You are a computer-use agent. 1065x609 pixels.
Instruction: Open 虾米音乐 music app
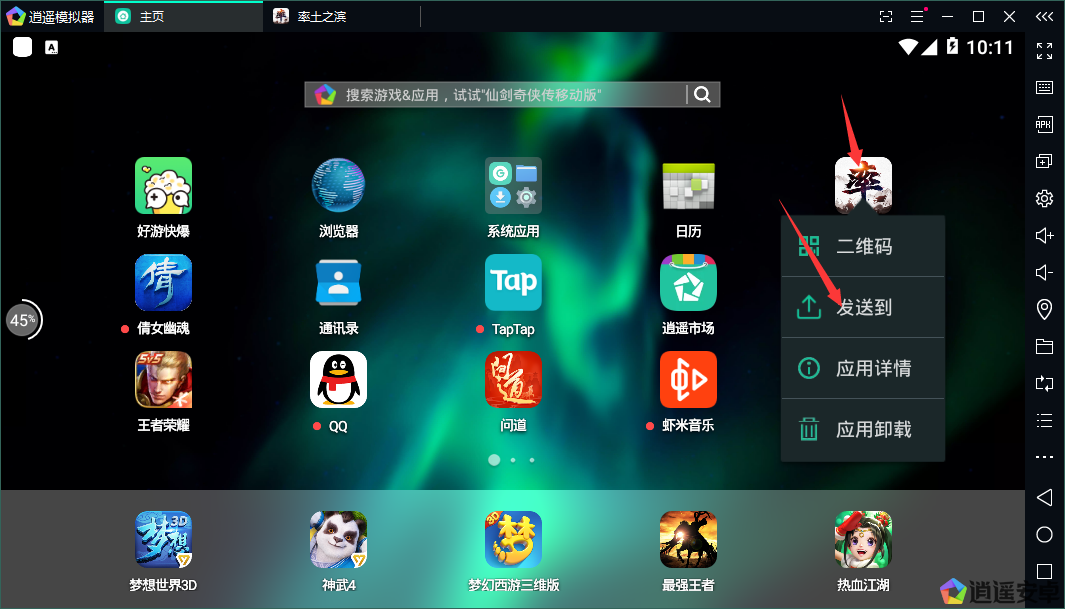(x=688, y=380)
